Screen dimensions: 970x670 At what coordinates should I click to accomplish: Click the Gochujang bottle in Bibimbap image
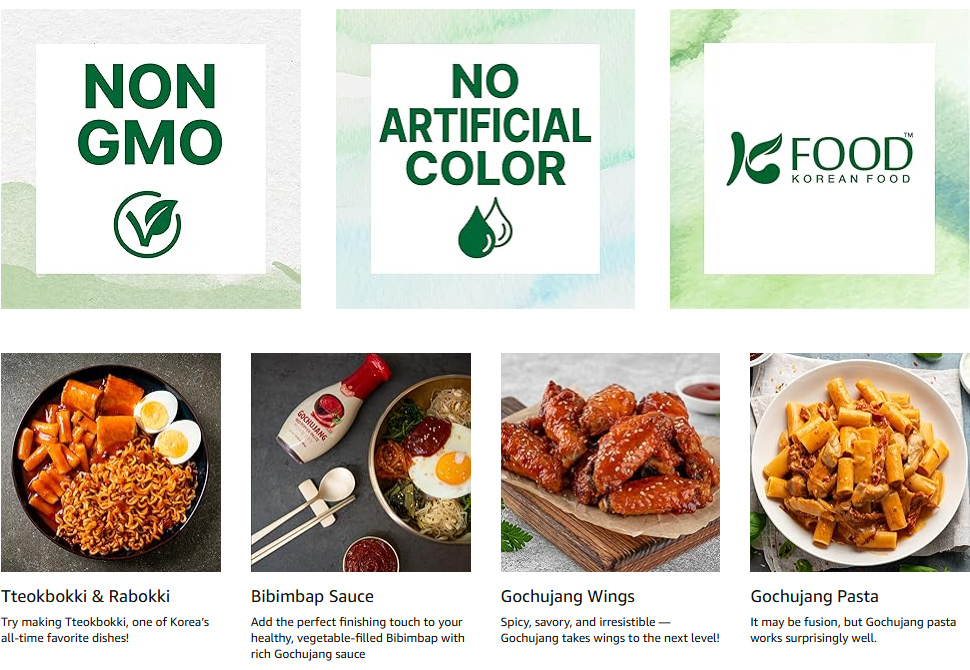click(333, 409)
